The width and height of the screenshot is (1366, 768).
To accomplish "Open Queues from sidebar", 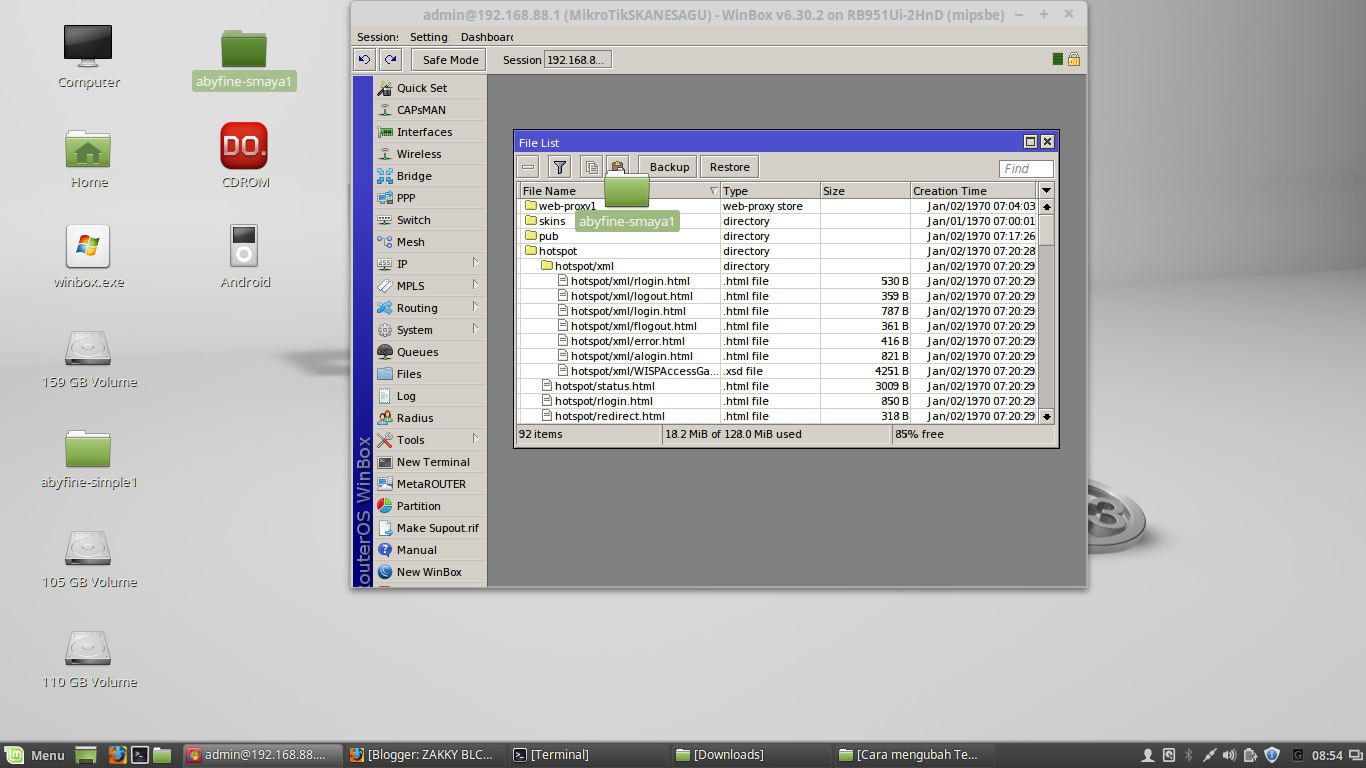I will [430, 352].
